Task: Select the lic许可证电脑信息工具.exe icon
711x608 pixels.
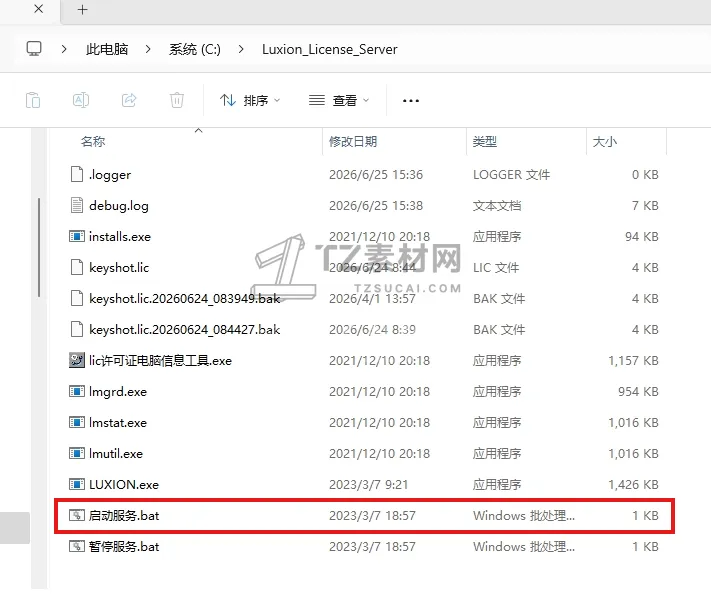Action: [77, 360]
